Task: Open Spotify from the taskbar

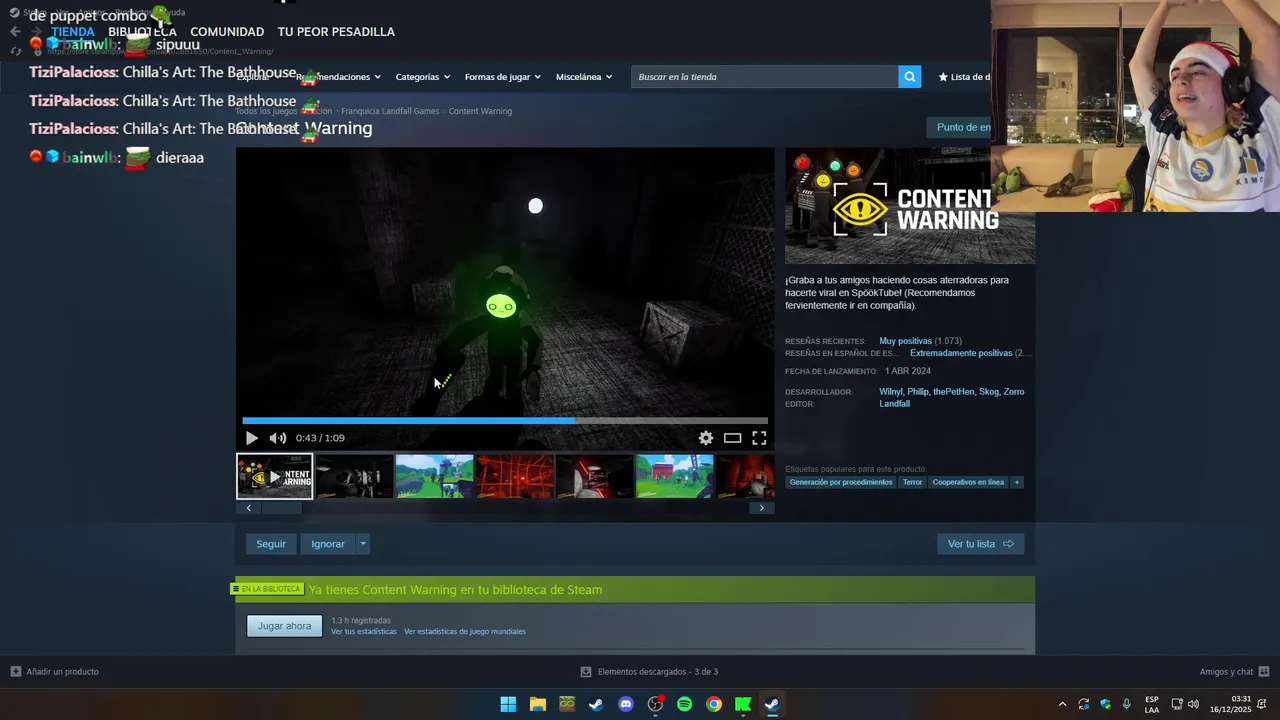Action: pos(684,704)
